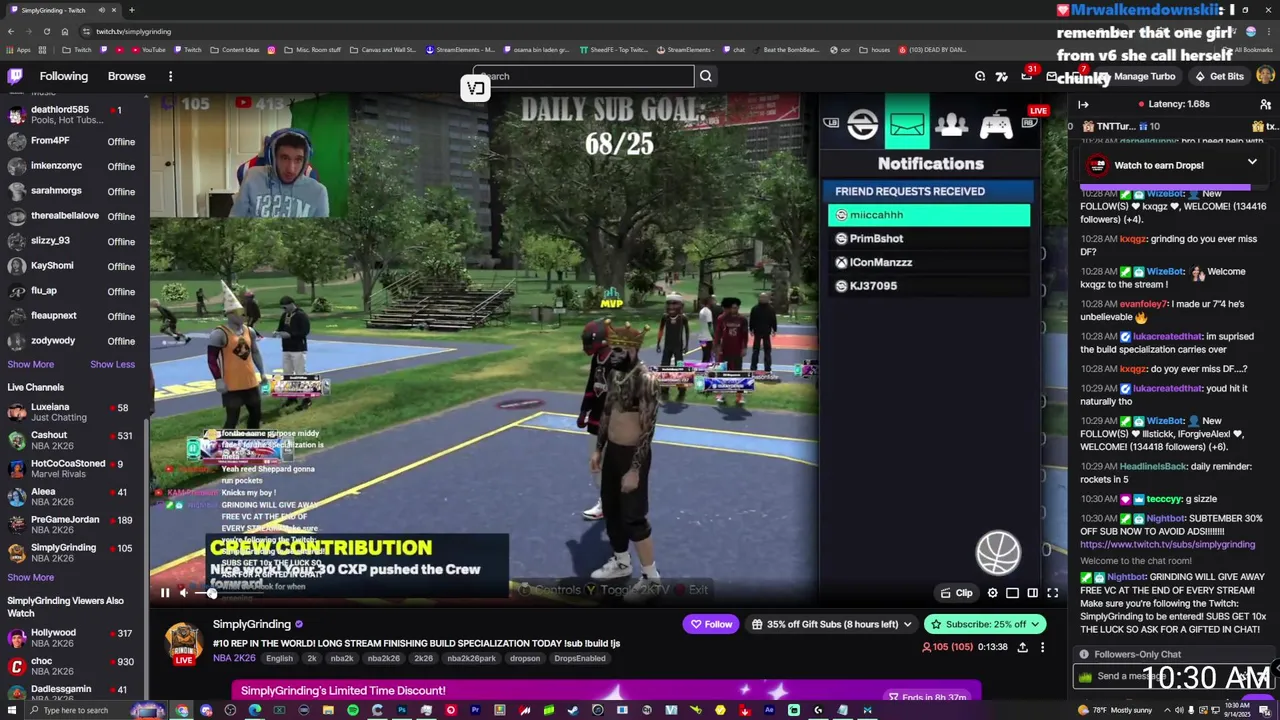The width and height of the screenshot is (1280, 720).
Task: Open a new browser tab
Action: click(x=133, y=10)
